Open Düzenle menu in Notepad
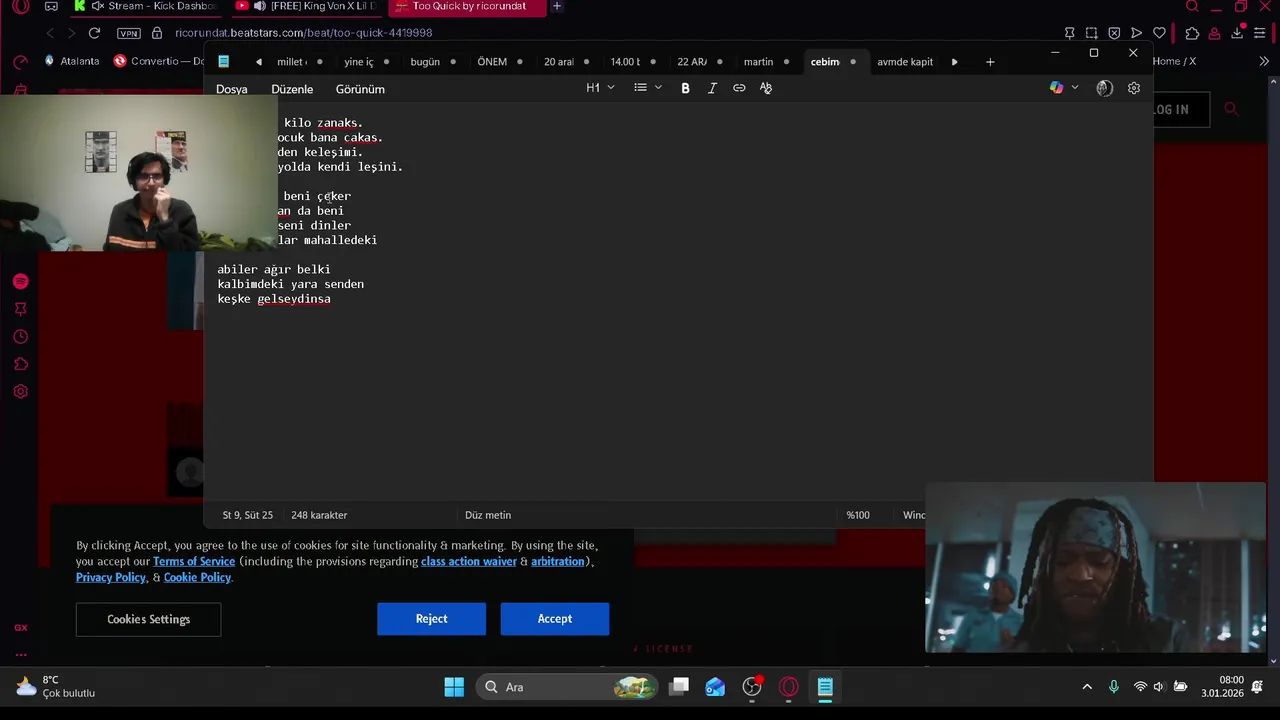The width and height of the screenshot is (1280, 720). [x=292, y=89]
